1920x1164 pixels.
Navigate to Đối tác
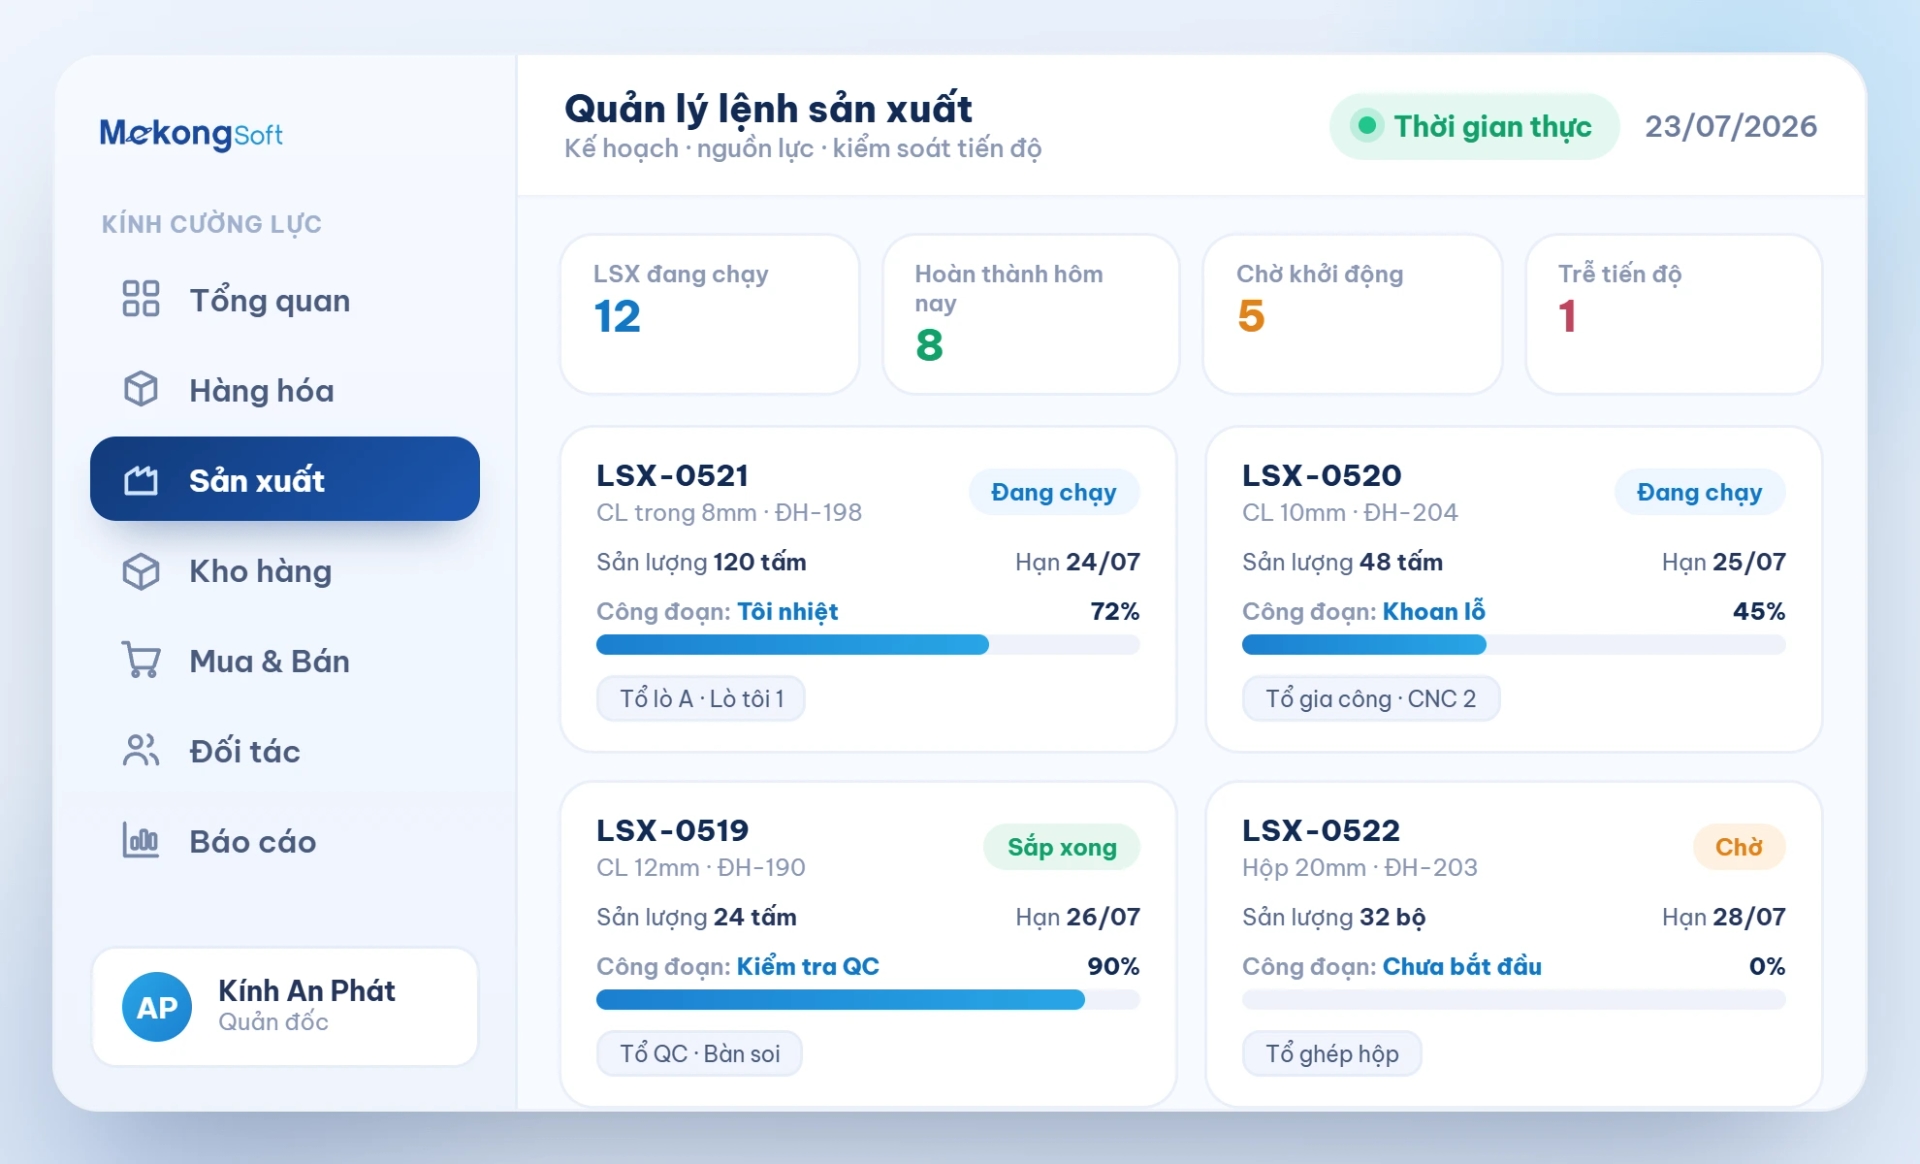[x=285, y=751]
